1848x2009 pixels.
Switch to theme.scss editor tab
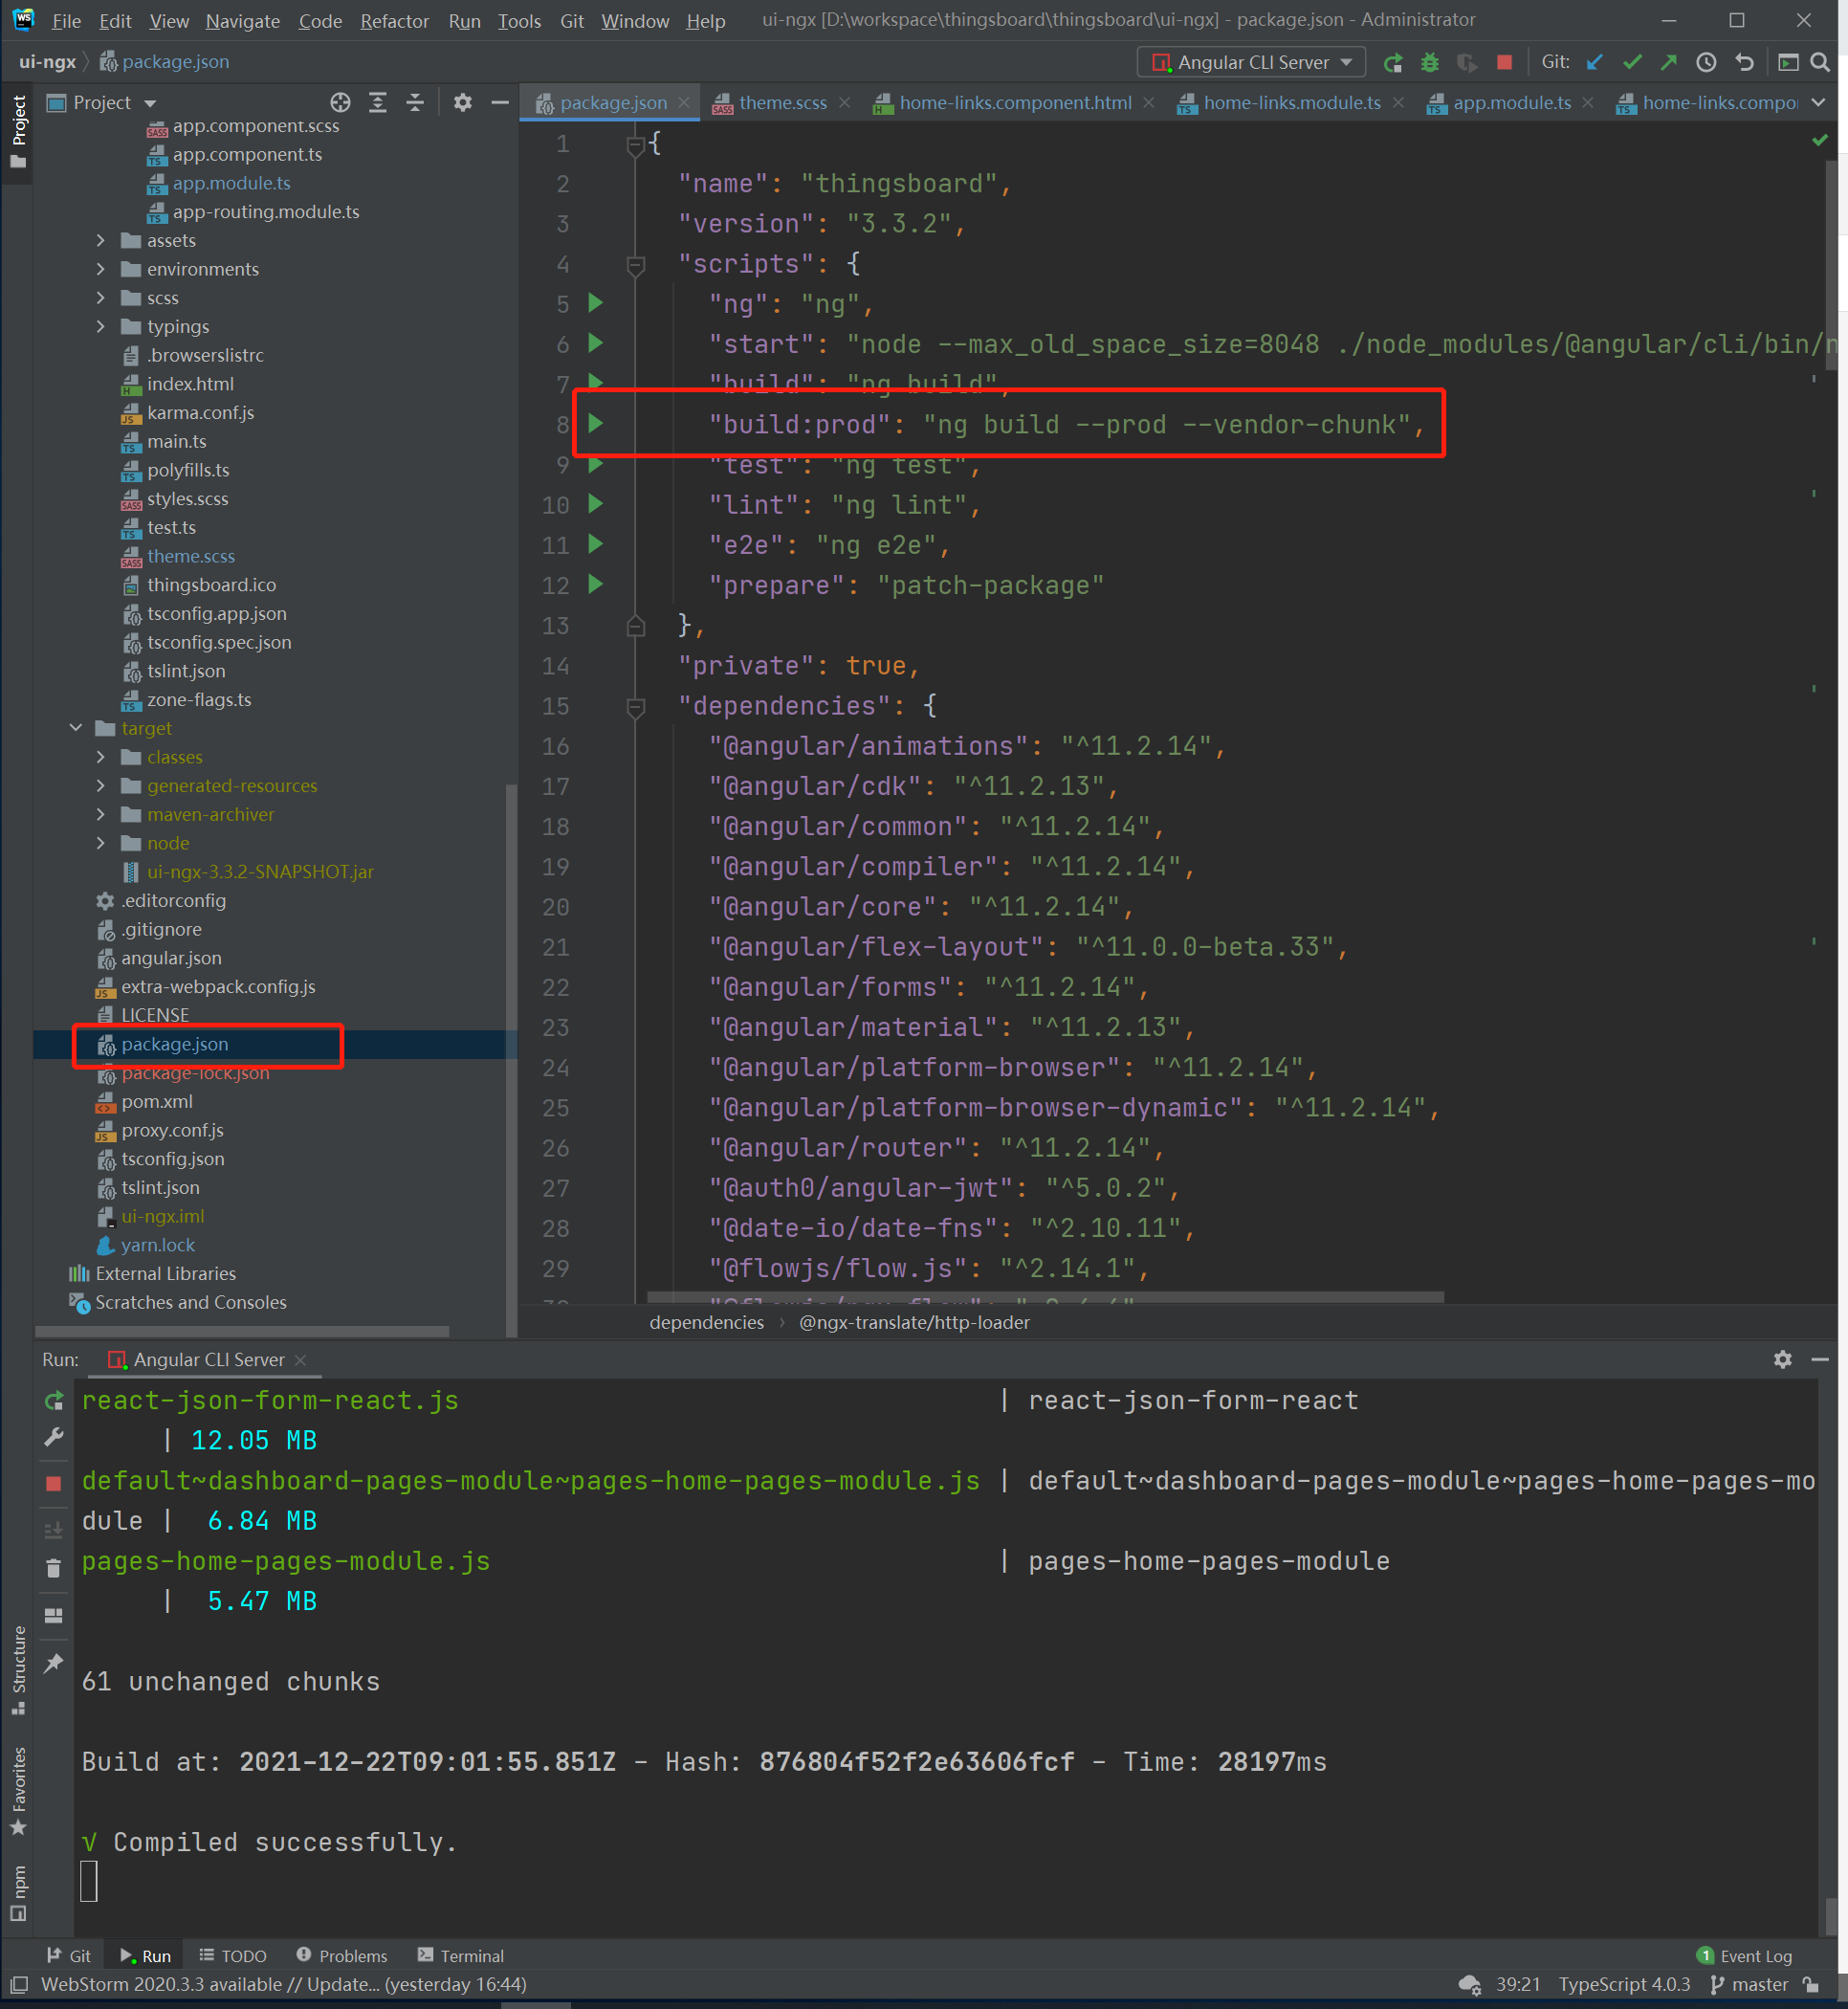(782, 103)
